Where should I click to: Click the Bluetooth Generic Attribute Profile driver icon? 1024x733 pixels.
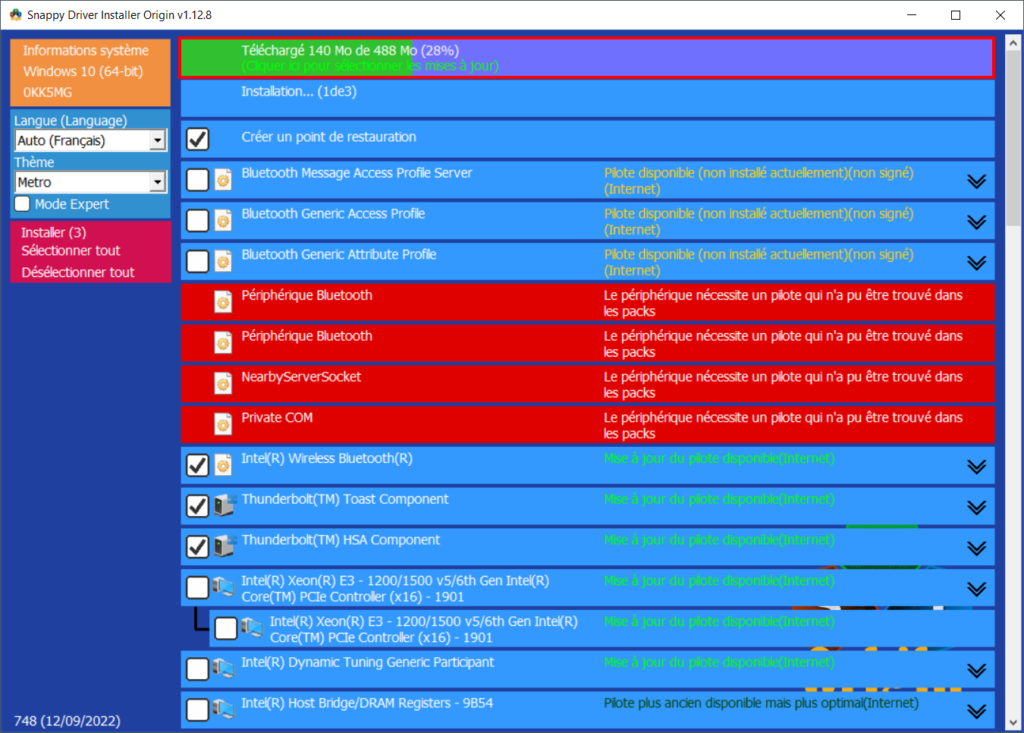tap(223, 261)
